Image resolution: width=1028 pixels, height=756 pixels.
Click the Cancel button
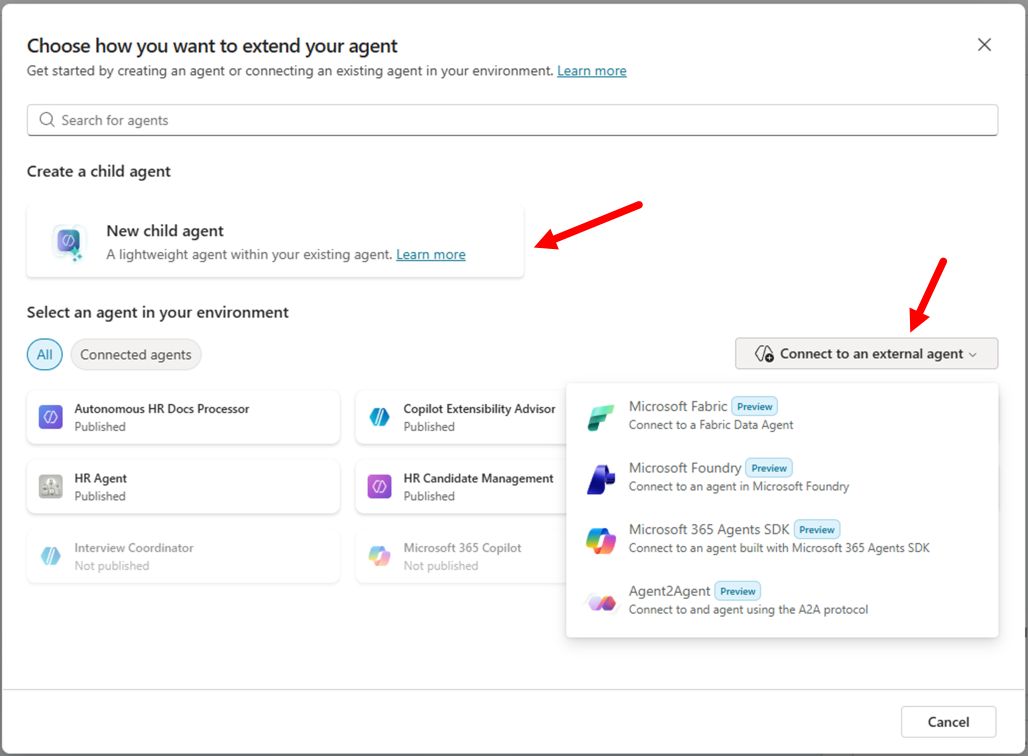pyautogui.click(x=947, y=721)
